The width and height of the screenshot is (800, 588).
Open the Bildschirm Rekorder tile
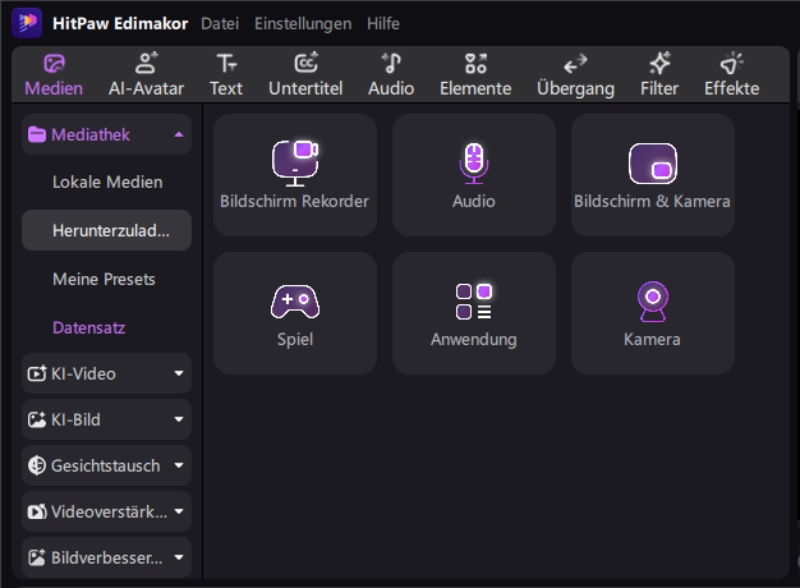pyautogui.click(x=295, y=175)
